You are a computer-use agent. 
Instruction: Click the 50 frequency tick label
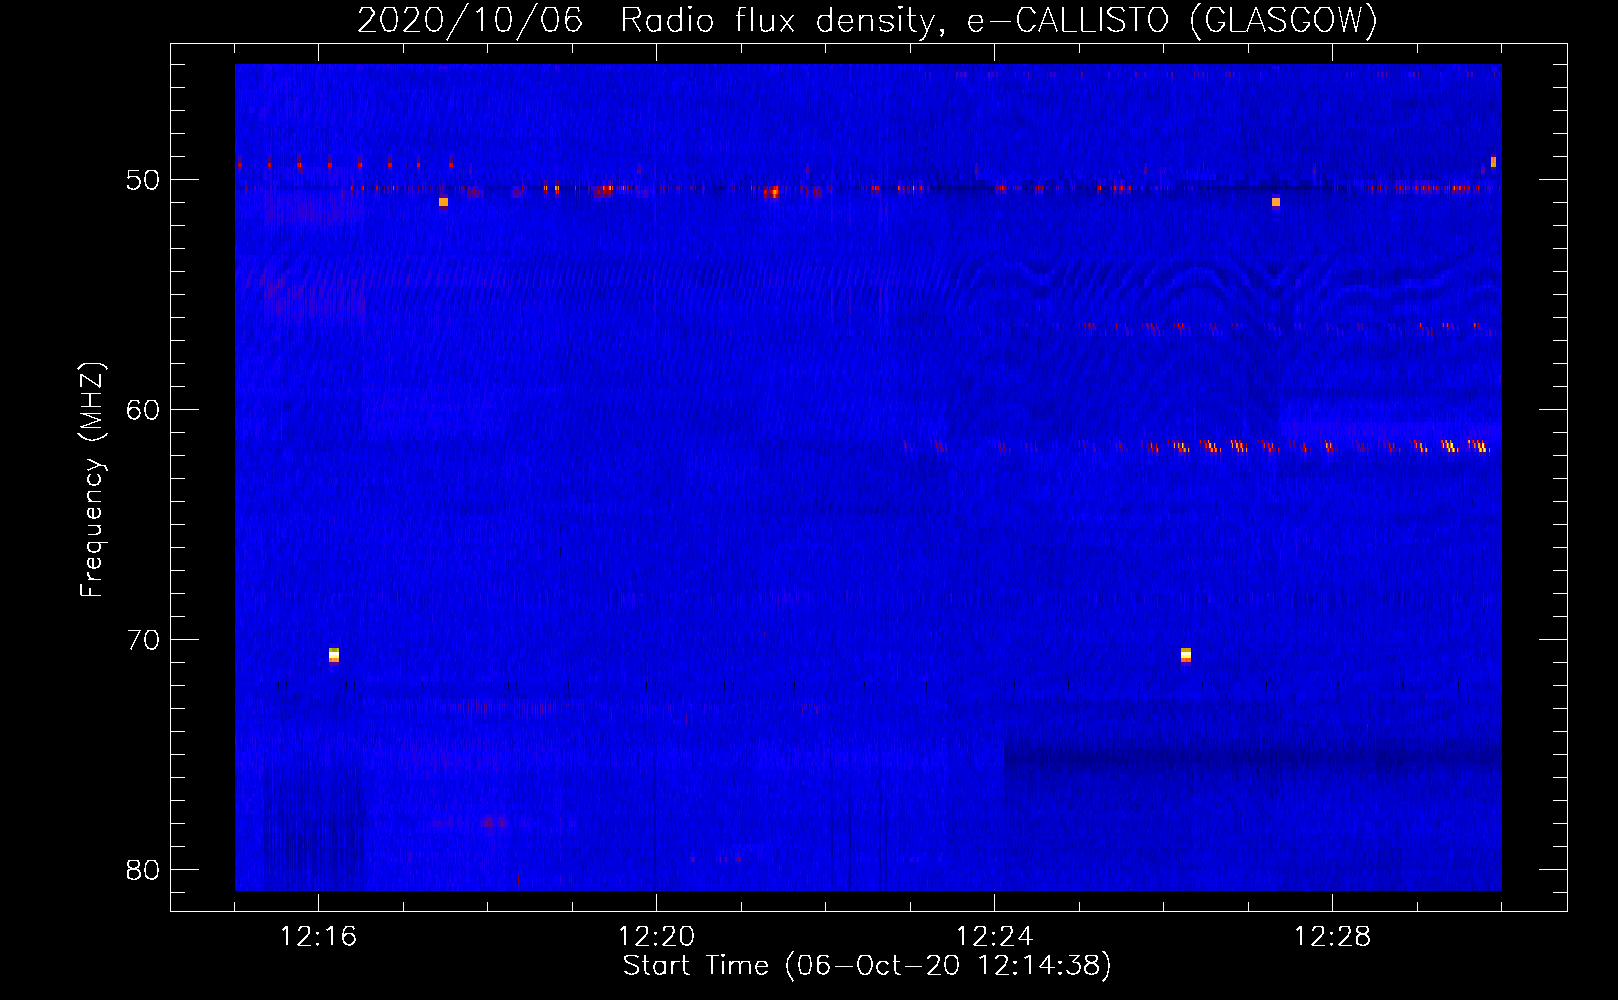coord(142,180)
